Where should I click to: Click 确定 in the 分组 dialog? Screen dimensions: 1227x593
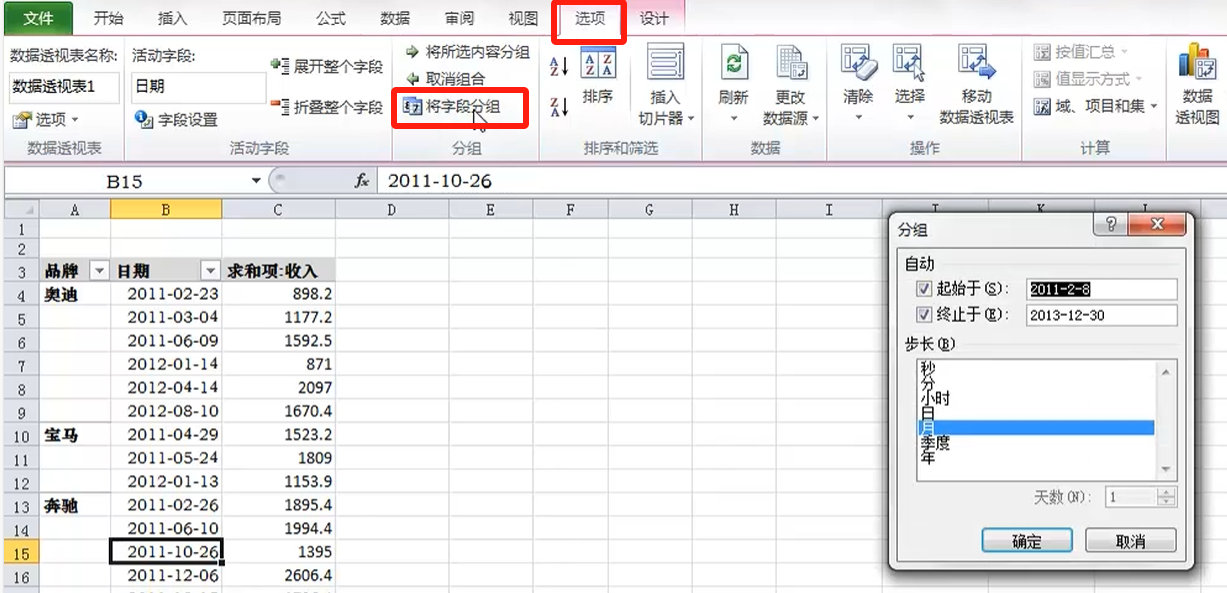point(1027,541)
